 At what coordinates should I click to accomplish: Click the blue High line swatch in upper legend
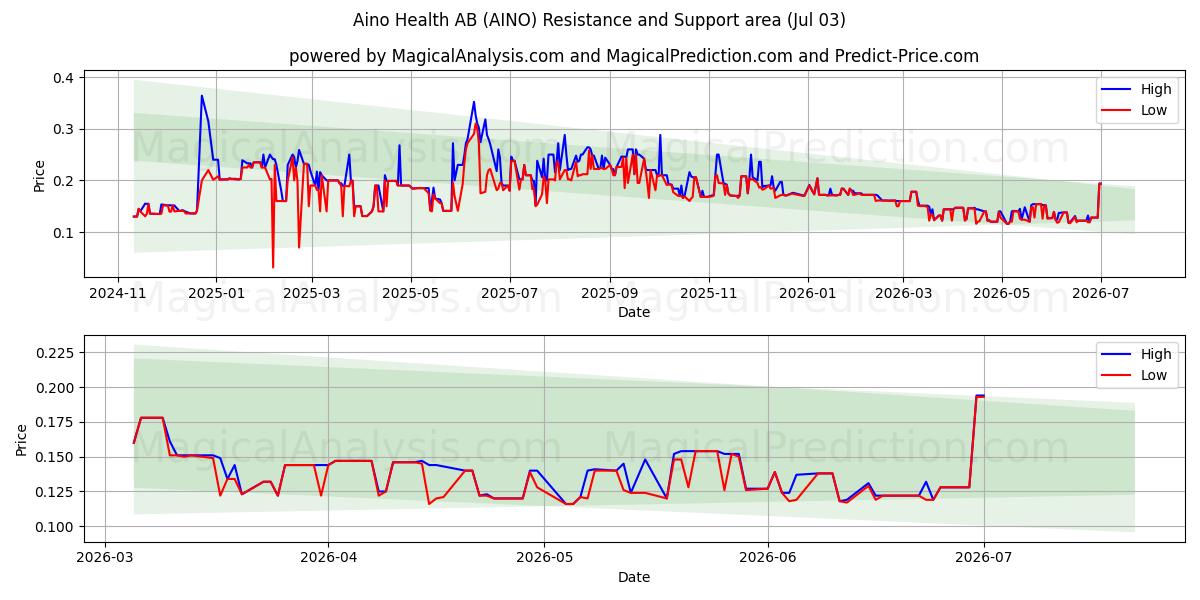[x=1118, y=90]
